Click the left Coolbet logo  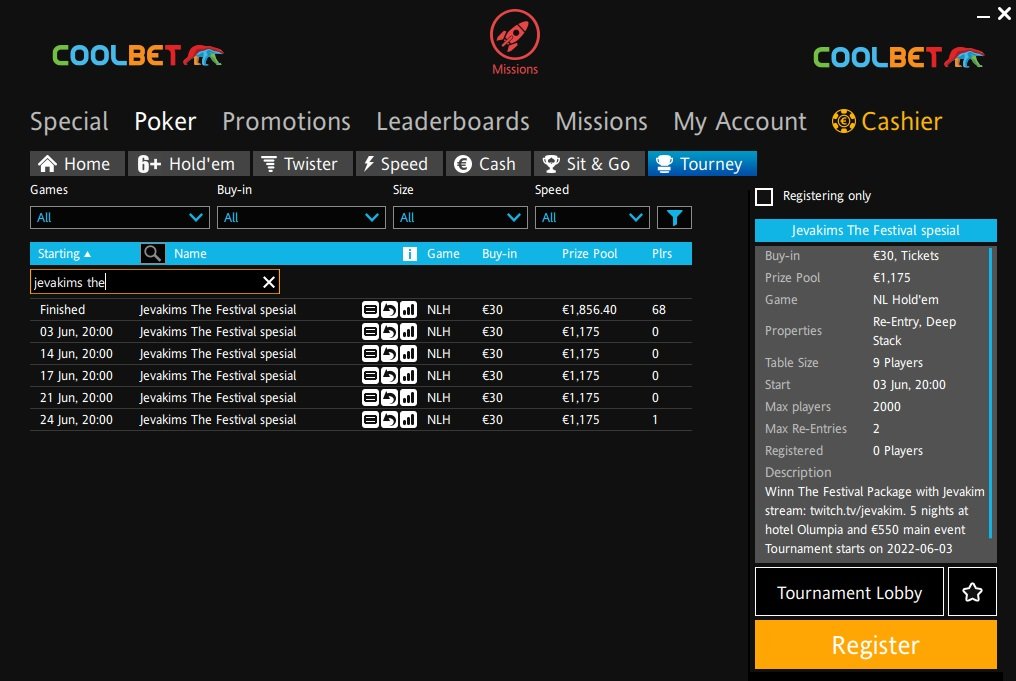[x=137, y=55]
